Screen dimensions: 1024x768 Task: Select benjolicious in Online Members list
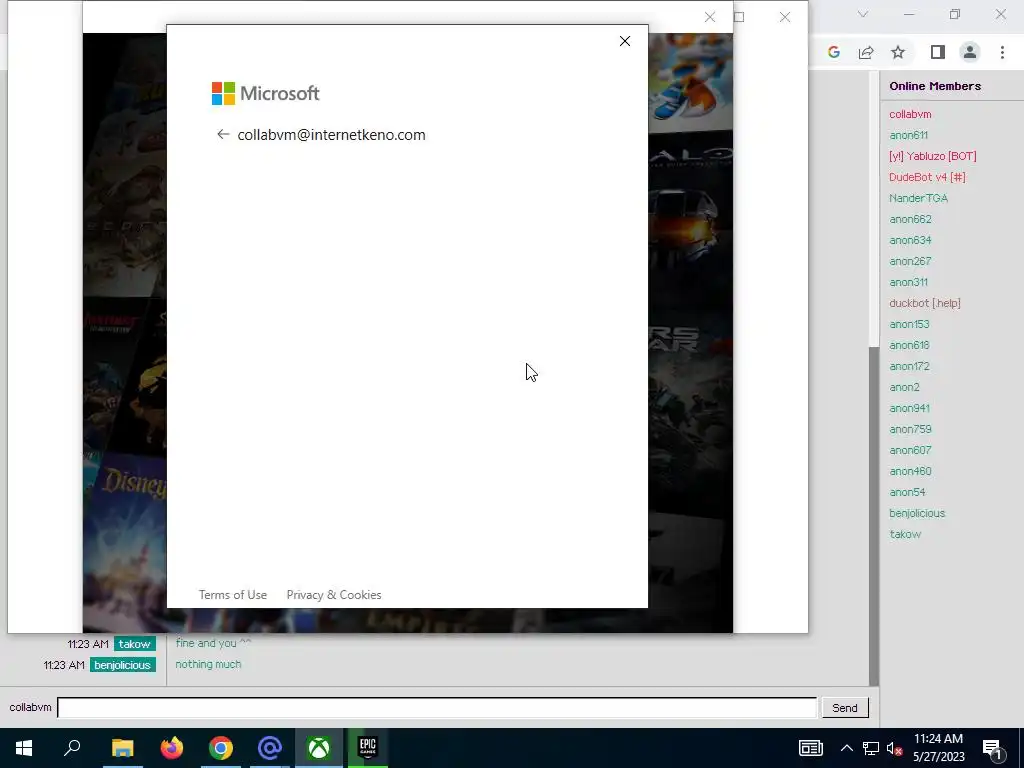[917, 513]
